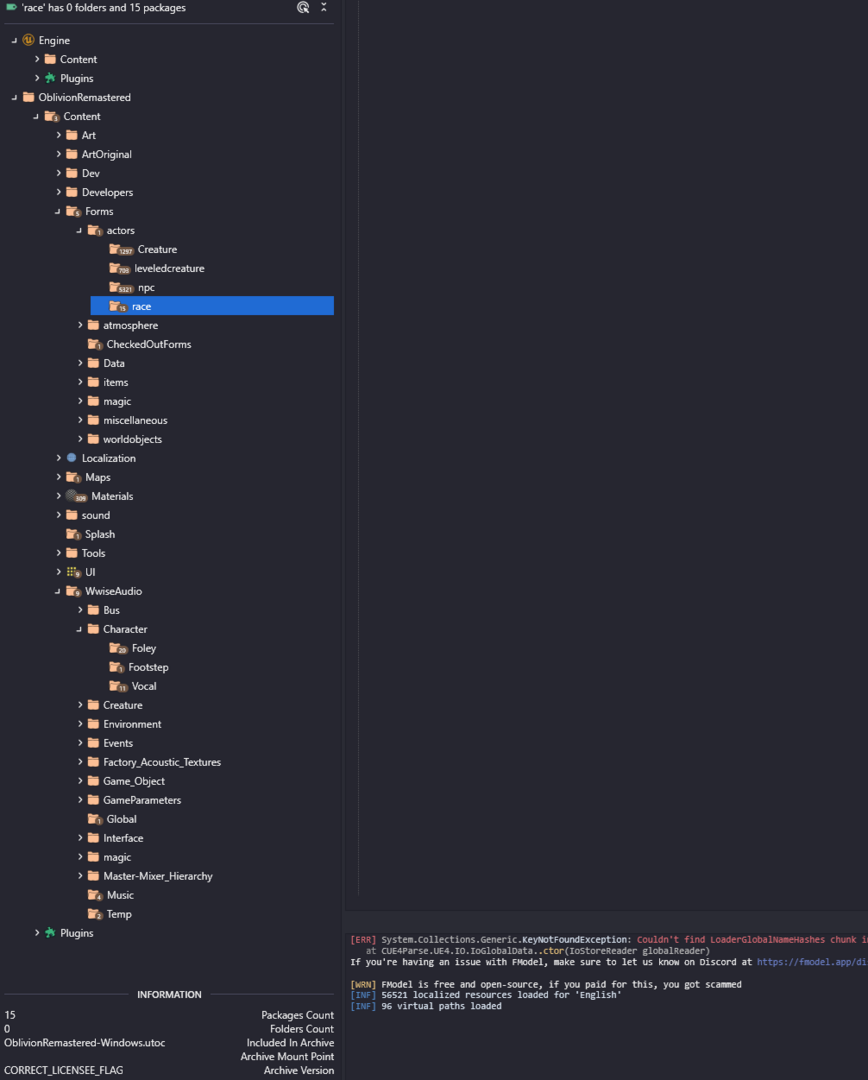Click the Foley folder icon

pos(118,648)
